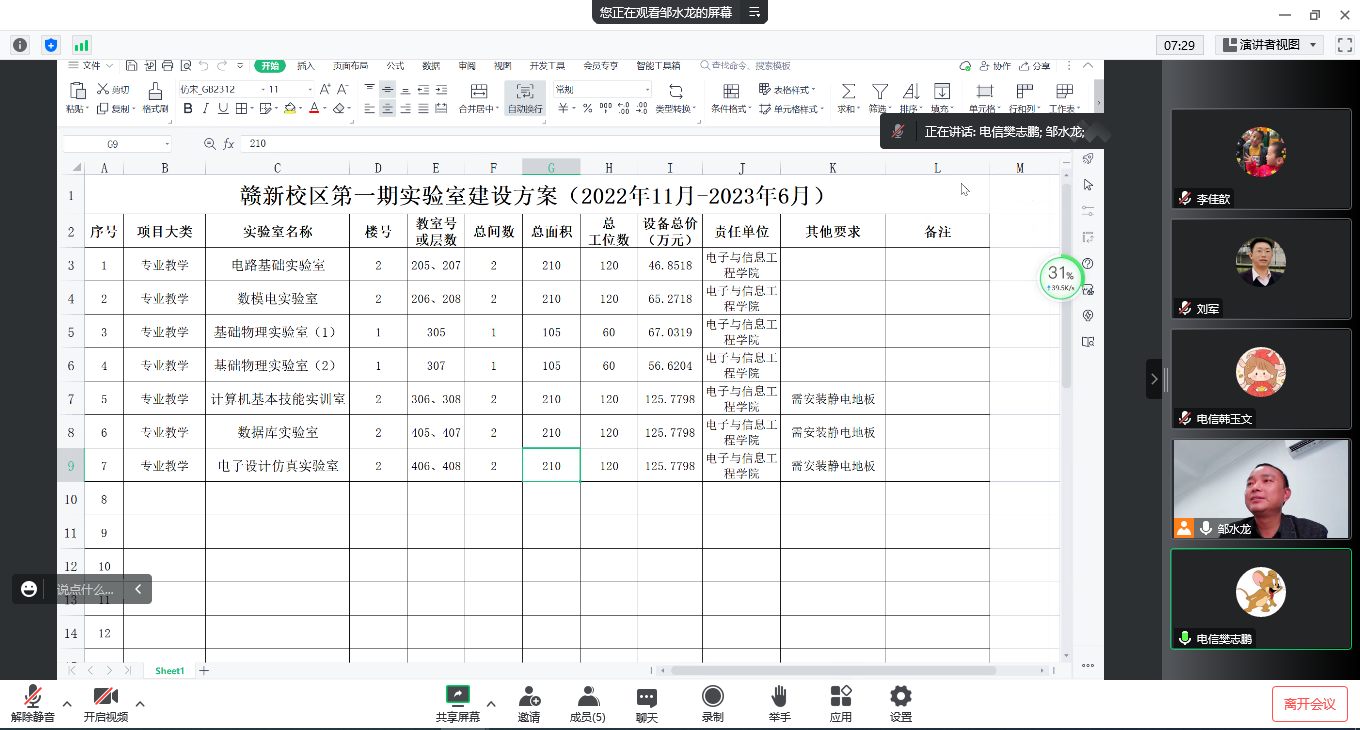Viewport: 1360px width, 730px height.
Task: Unmute microphone with 解除静音
Action: [x=32, y=704]
